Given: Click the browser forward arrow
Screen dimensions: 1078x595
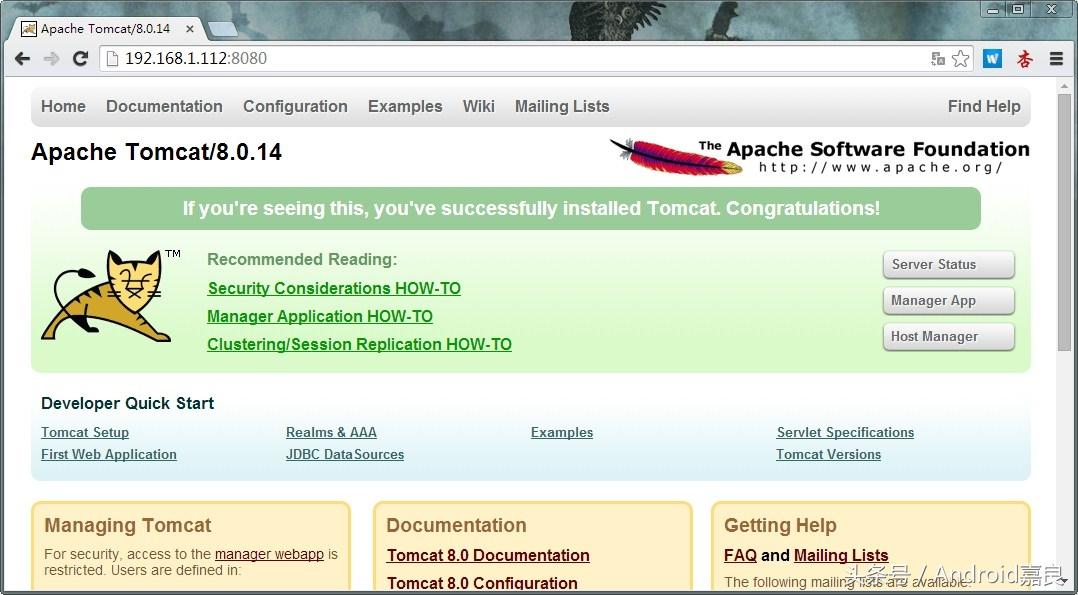Looking at the screenshot, I should point(52,58).
